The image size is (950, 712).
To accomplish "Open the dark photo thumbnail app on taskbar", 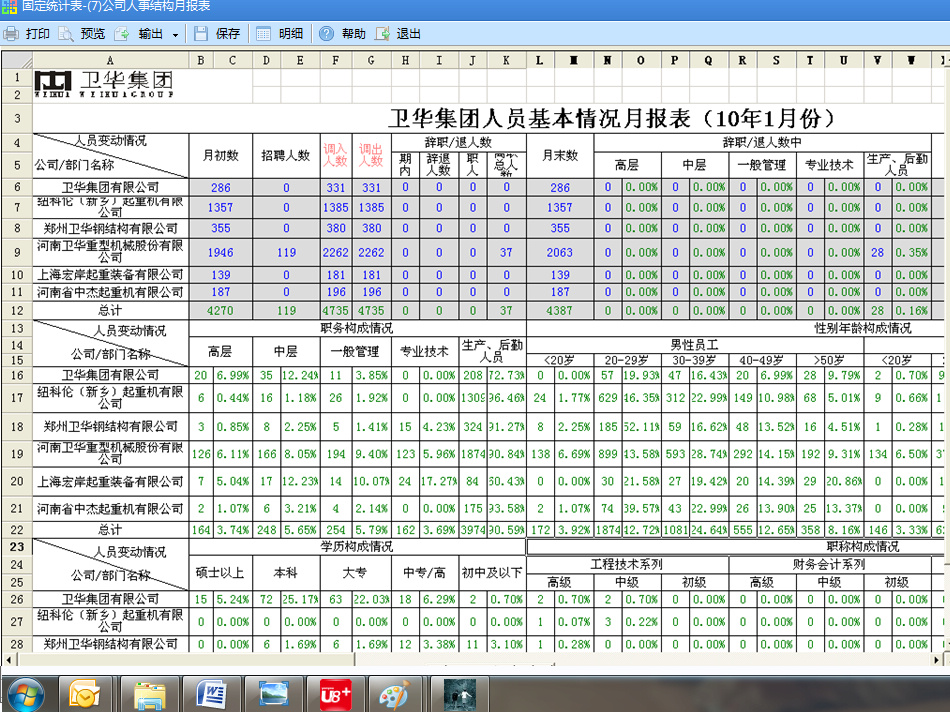I will tap(459, 694).
